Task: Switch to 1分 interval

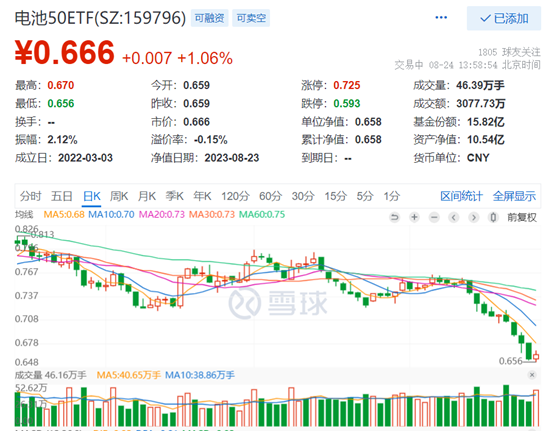Action: tap(392, 196)
